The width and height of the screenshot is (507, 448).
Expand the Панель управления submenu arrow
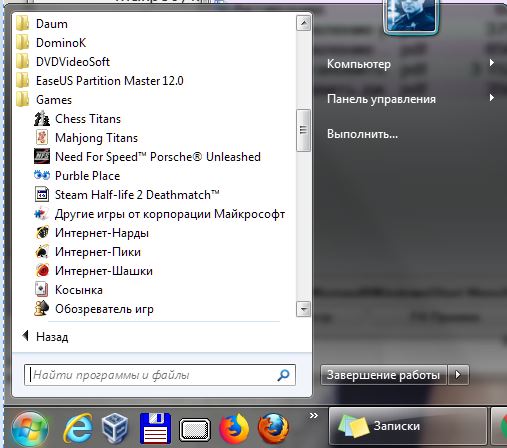click(x=492, y=98)
